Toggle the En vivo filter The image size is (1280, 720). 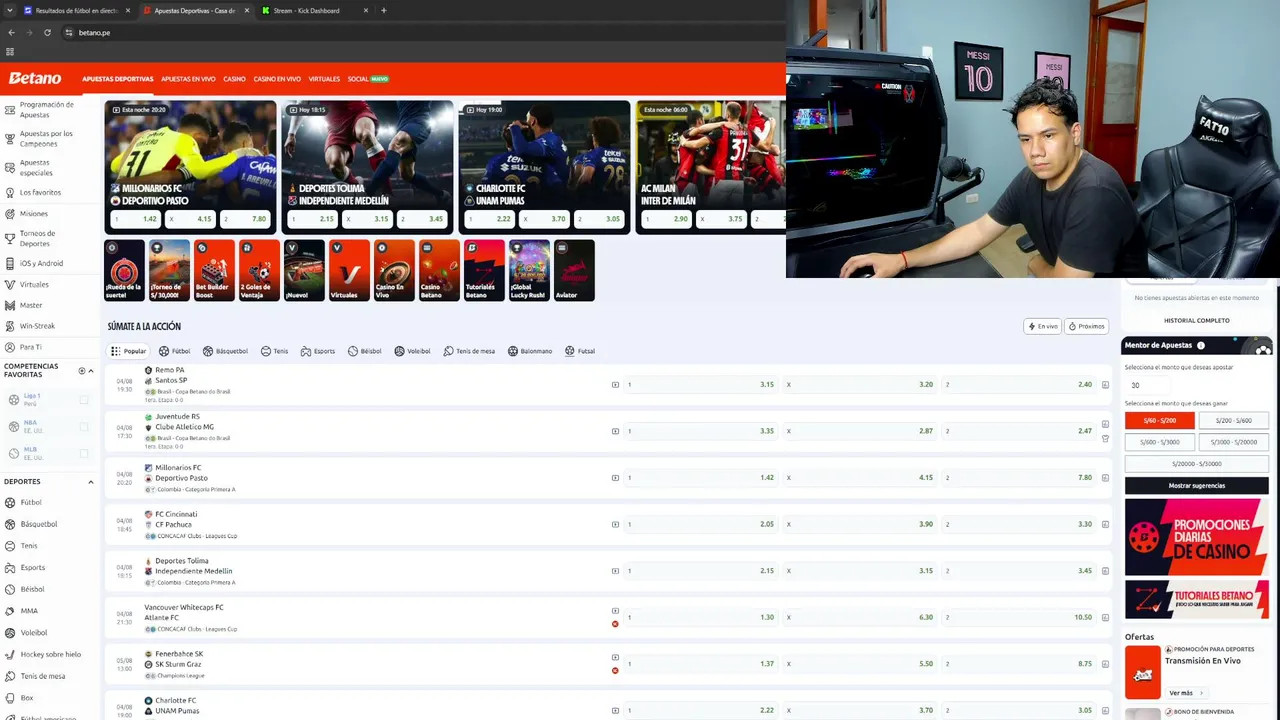(1042, 326)
